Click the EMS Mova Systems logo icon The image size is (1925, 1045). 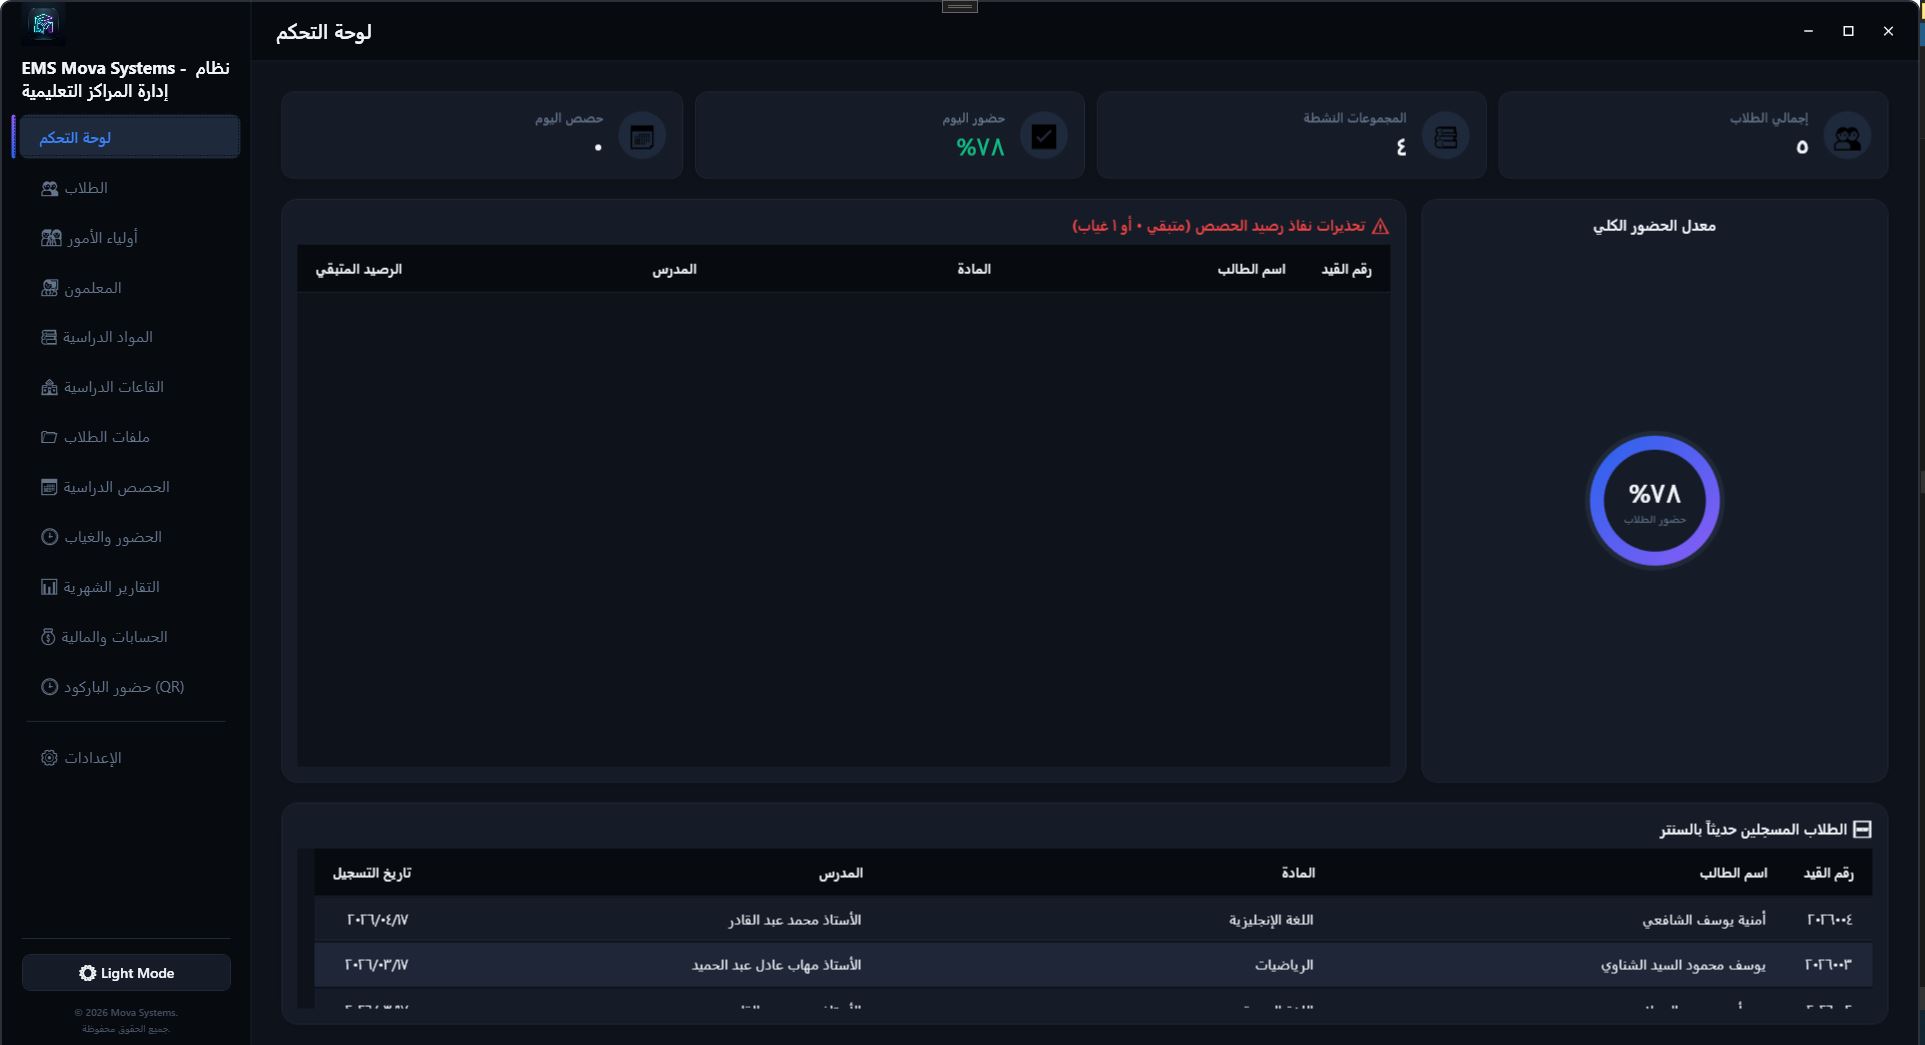point(43,24)
